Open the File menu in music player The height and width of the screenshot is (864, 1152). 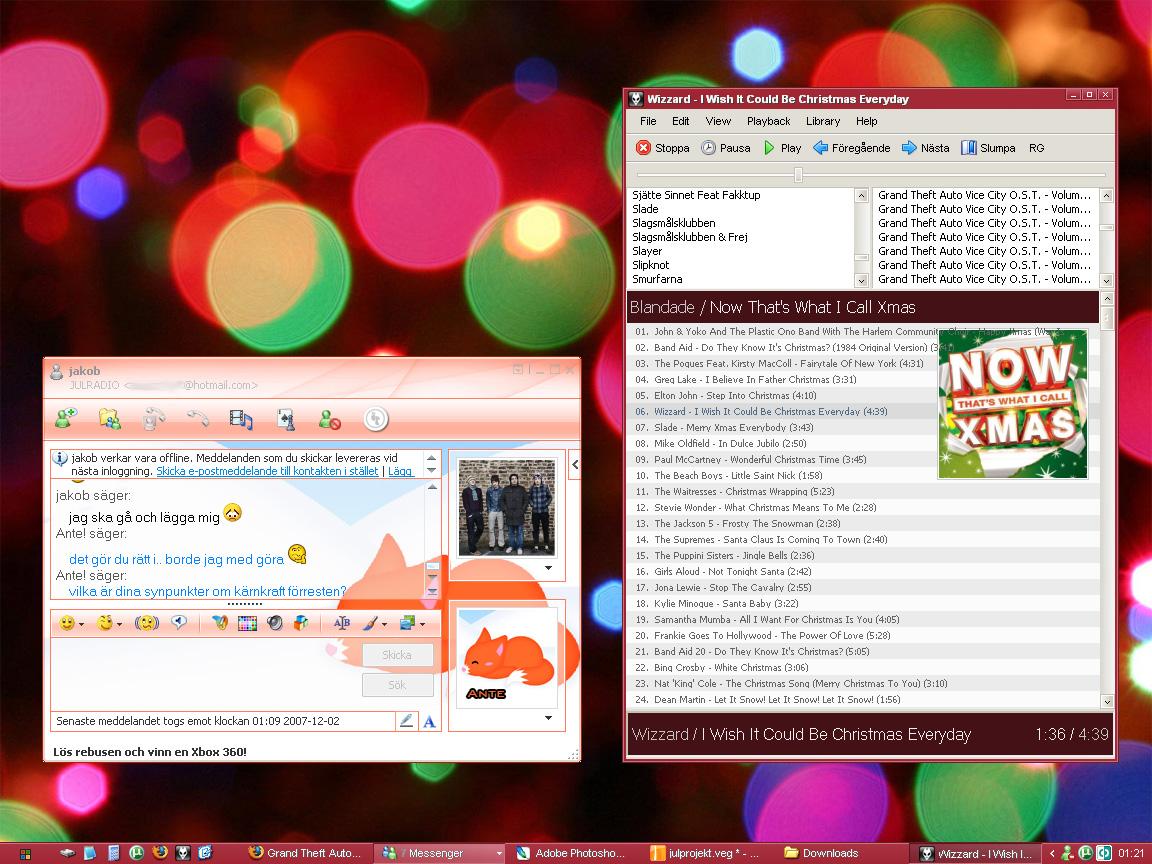[648, 121]
